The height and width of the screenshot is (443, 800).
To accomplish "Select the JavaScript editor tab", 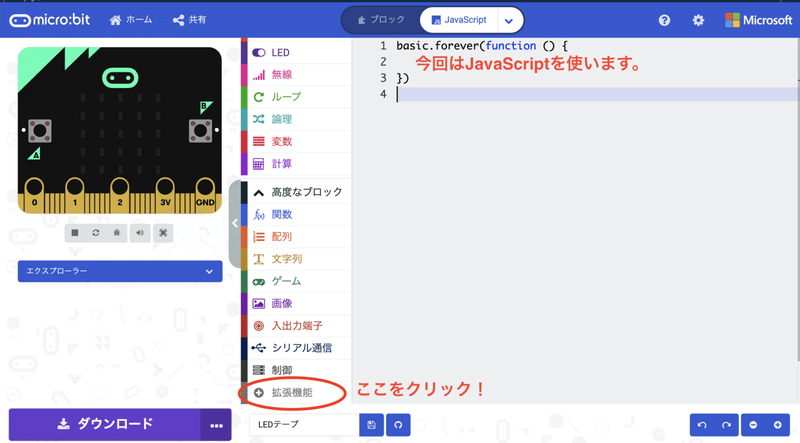I will pos(458,20).
